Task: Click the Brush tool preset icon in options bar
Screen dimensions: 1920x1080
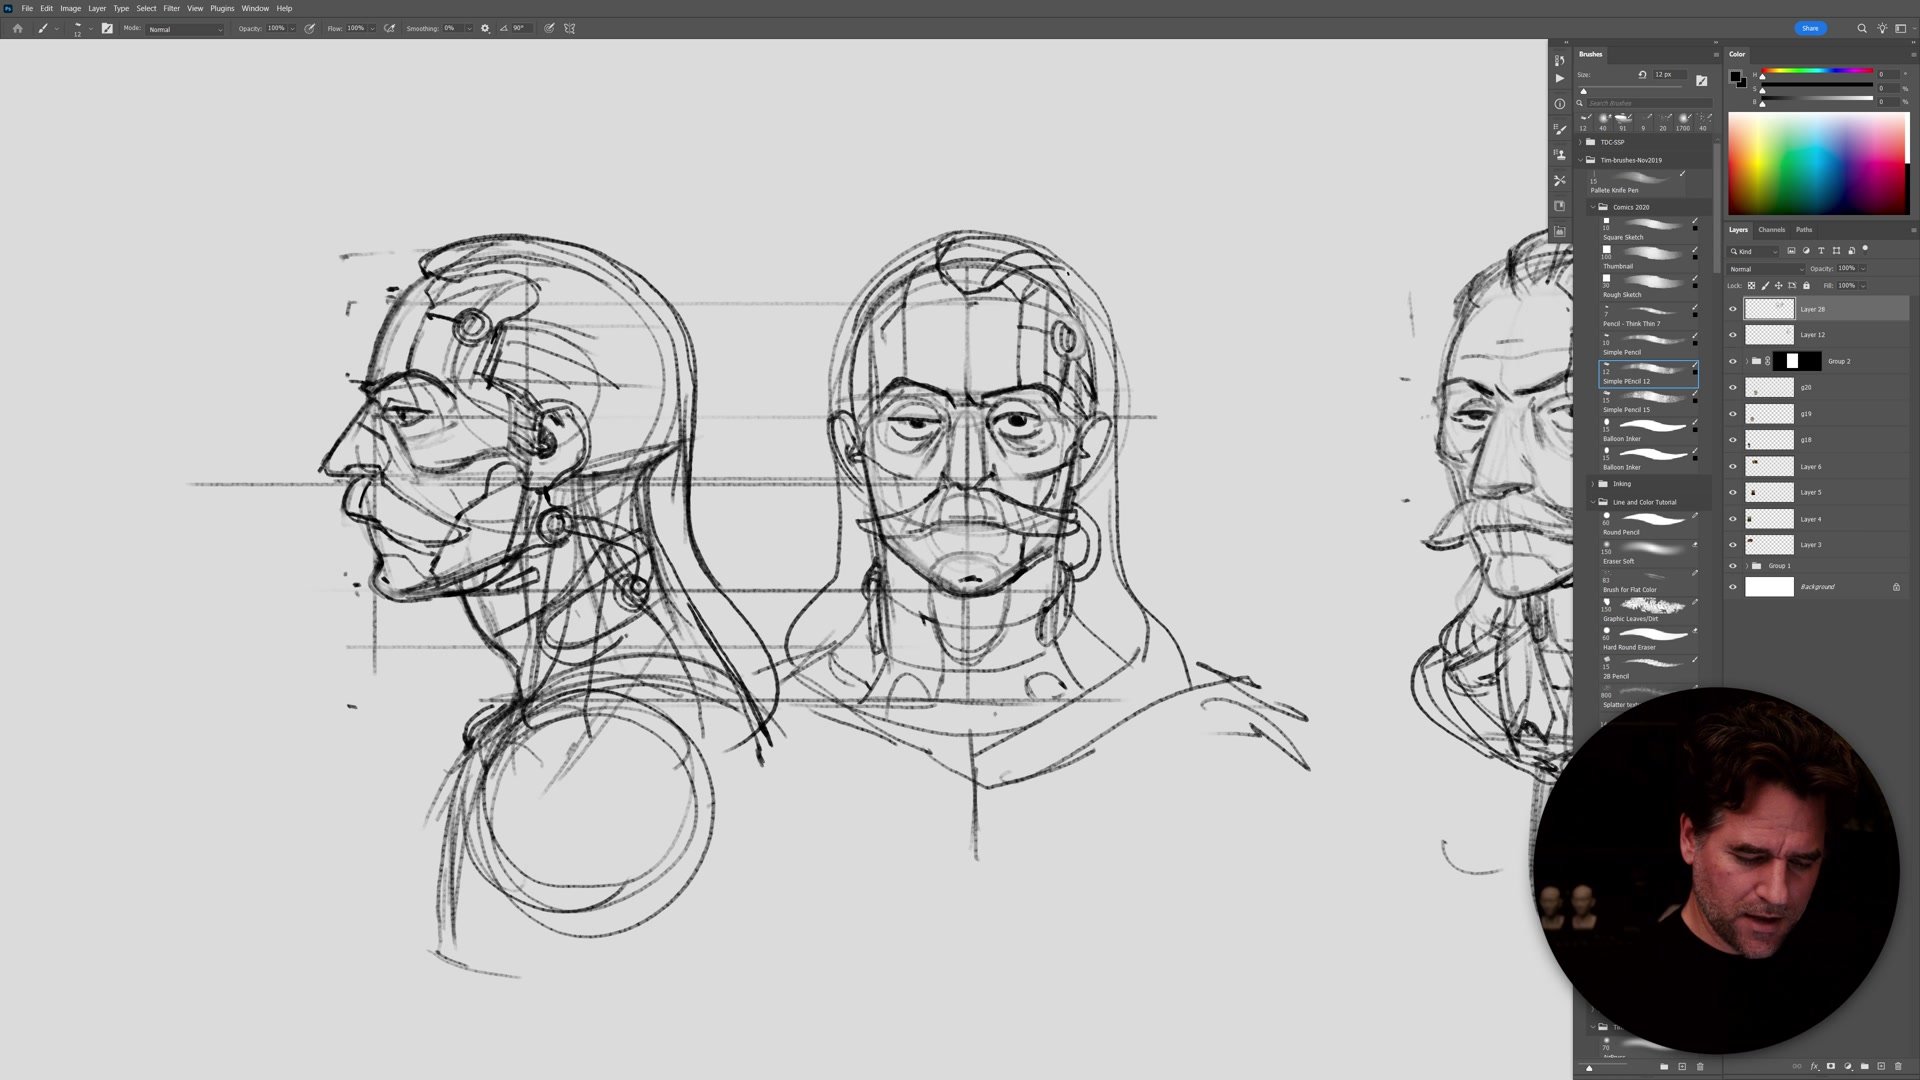Action: (x=42, y=28)
